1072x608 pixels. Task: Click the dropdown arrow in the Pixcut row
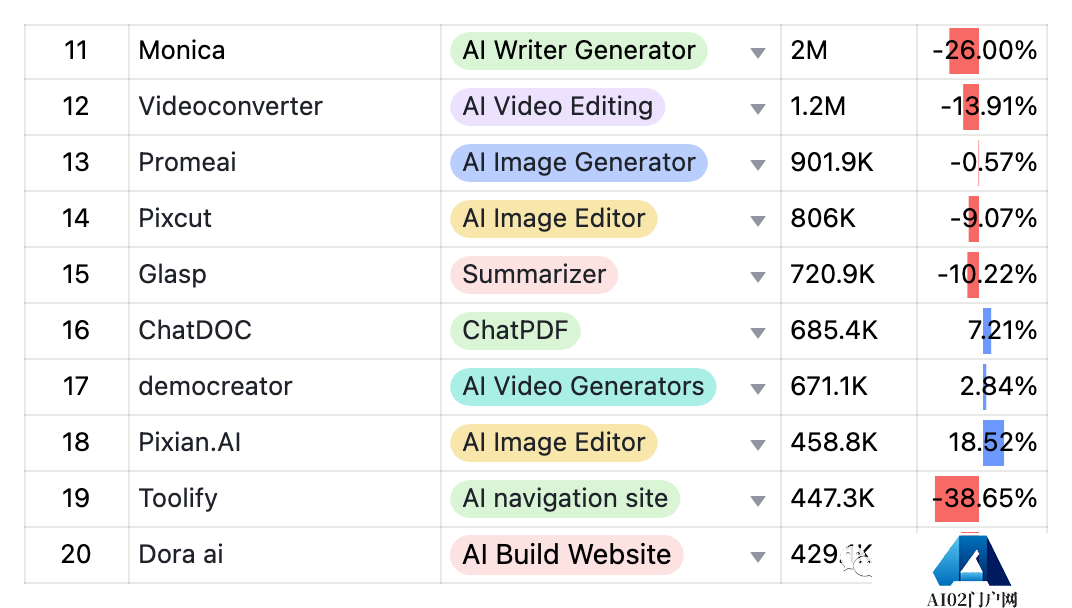[758, 221]
